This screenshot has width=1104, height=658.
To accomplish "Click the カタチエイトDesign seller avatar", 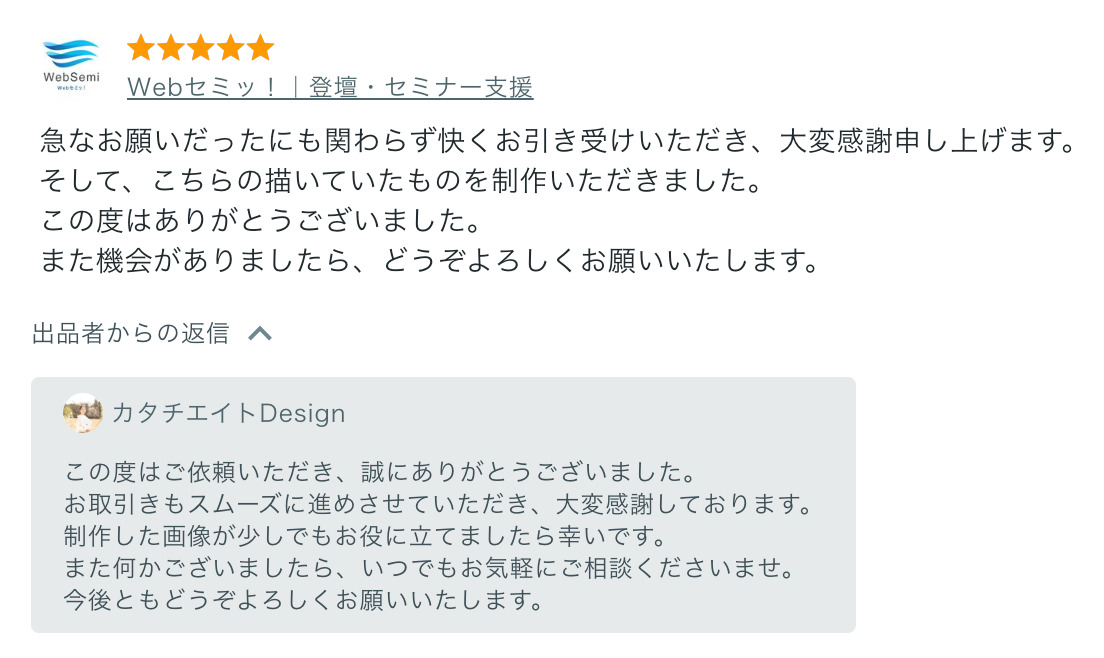I will coord(83,413).
